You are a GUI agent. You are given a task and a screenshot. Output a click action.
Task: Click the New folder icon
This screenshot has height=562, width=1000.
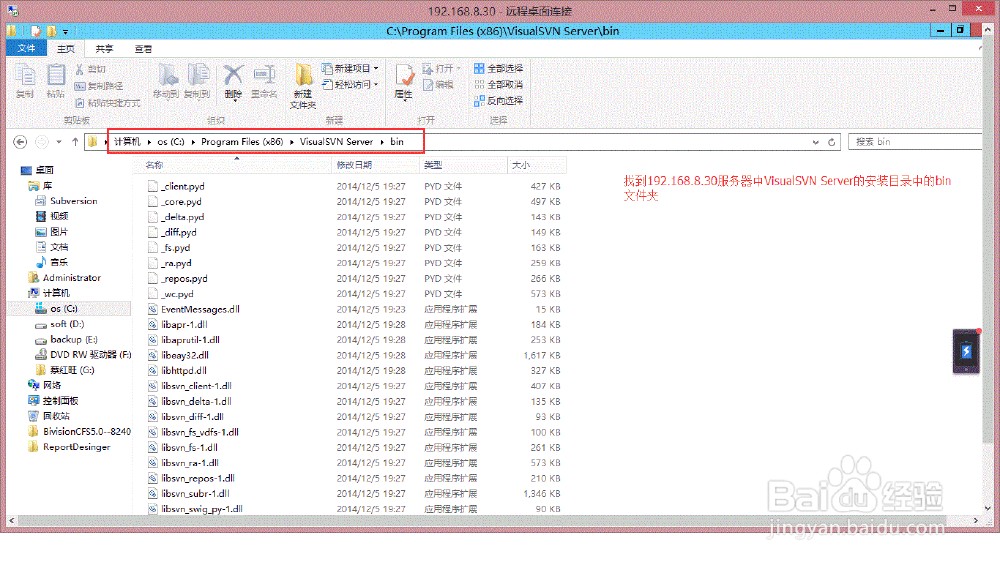(304, 75)
